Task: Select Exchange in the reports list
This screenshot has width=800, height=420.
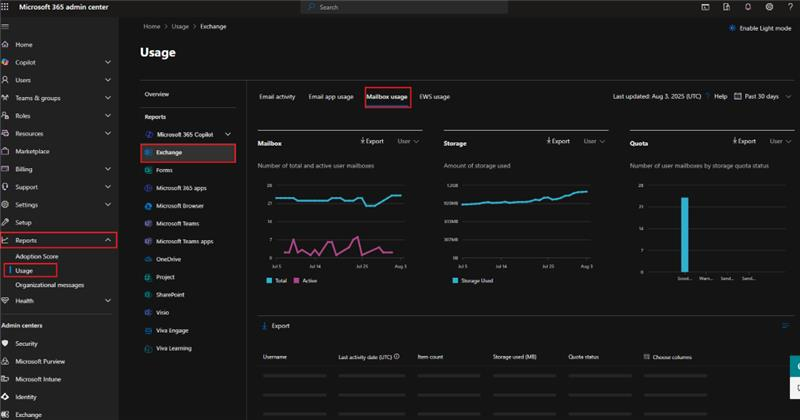Action: 188,153
